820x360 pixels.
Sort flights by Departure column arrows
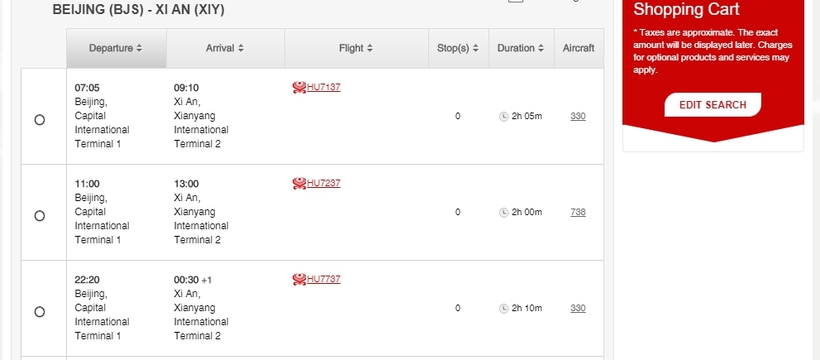pos(139,48)
